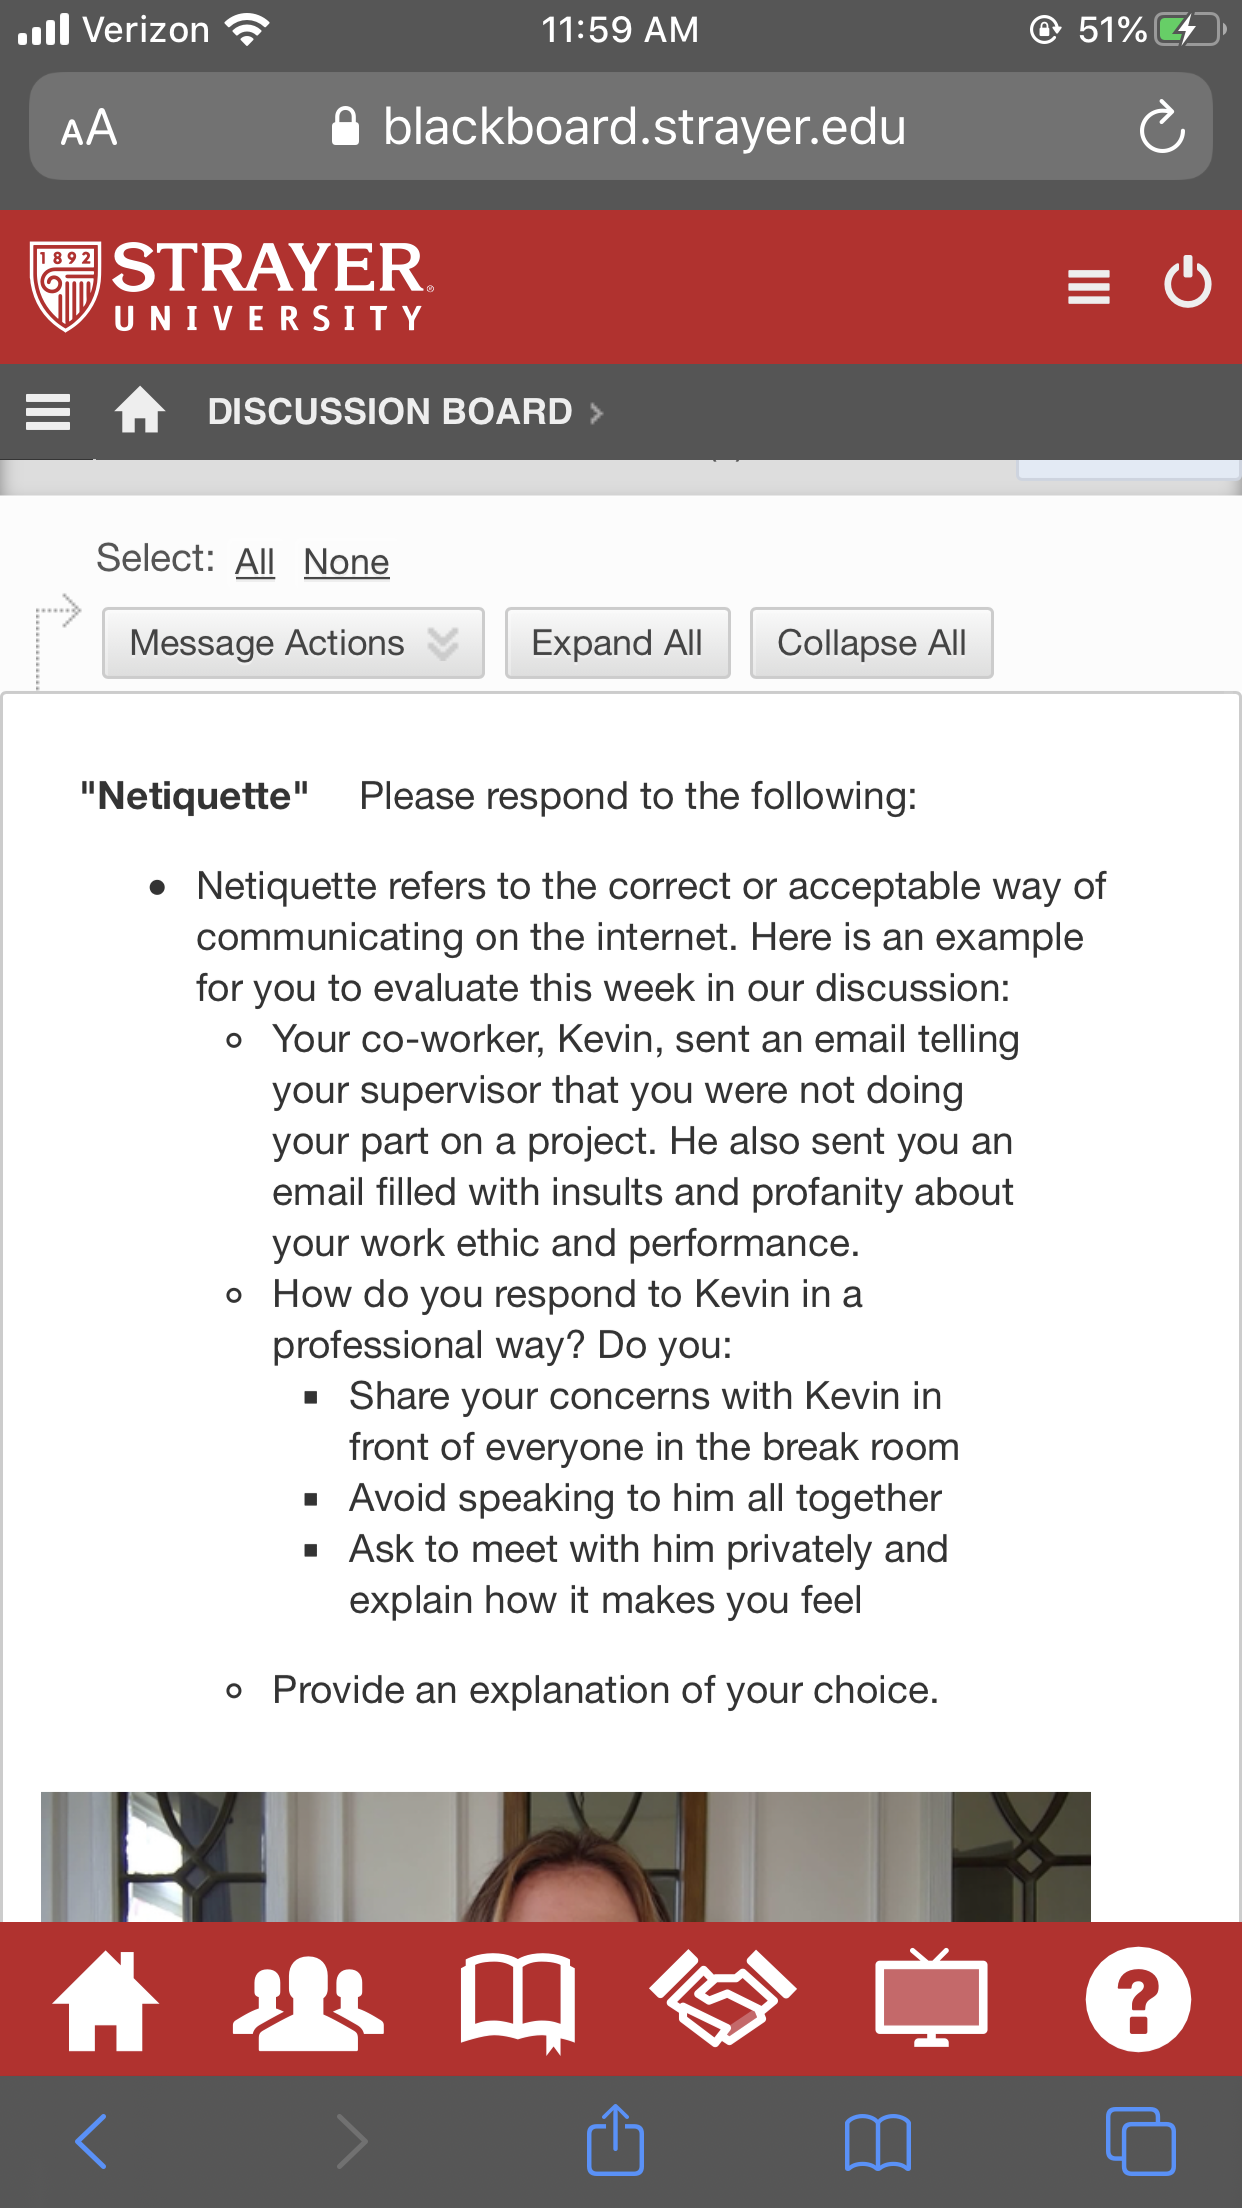1242x2208 pixels.
Task: Tap the Strayer power logout icon
Action: (x=1188, y=283)
